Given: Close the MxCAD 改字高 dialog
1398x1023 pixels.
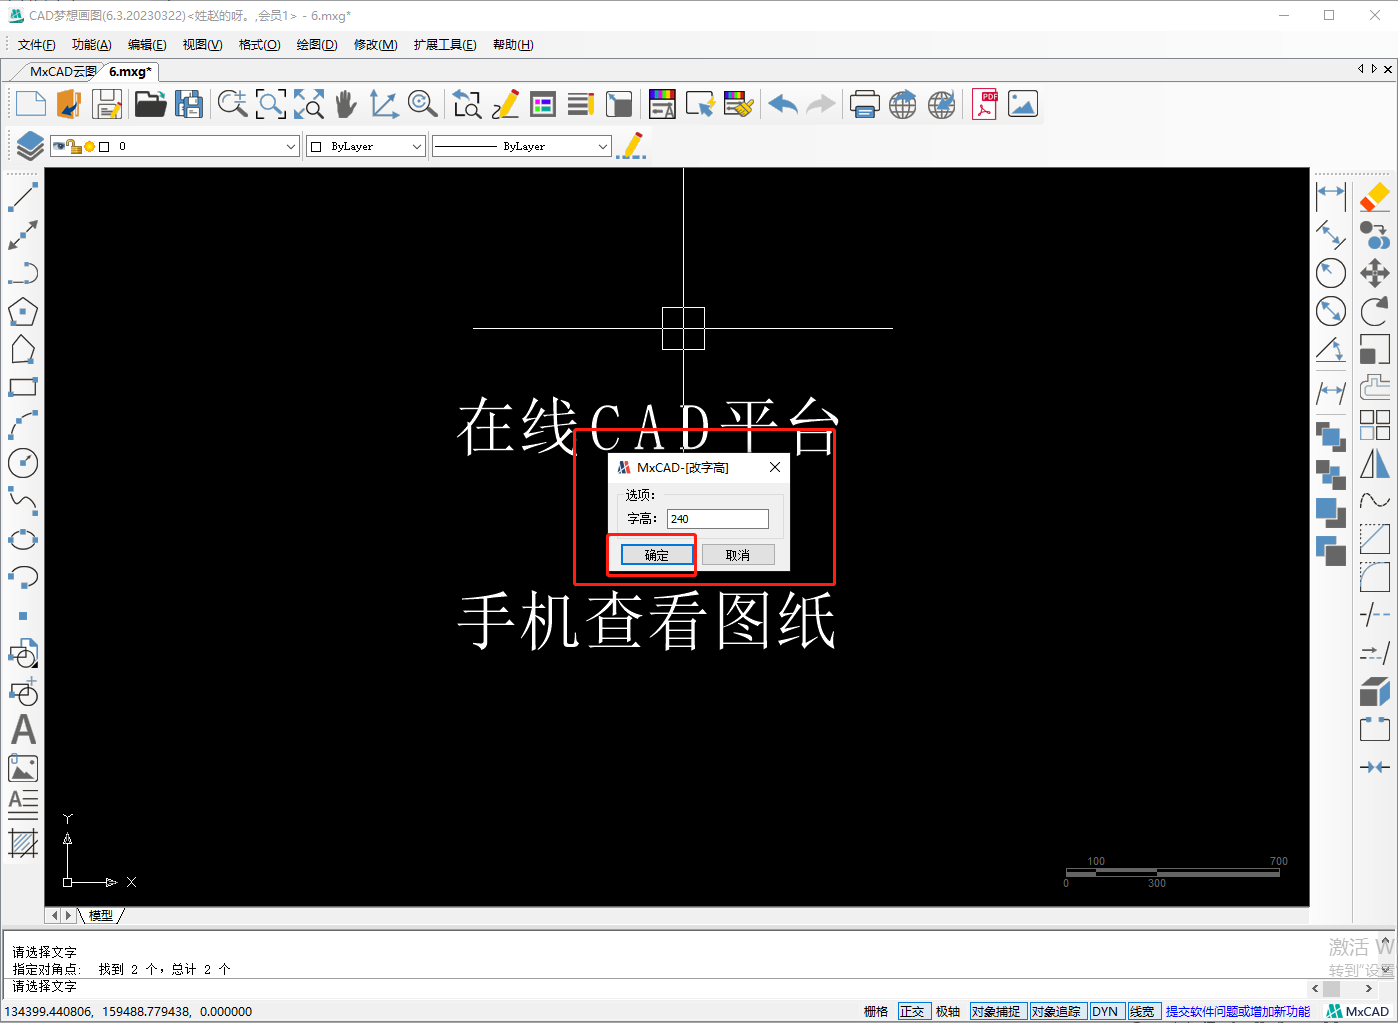Looking at the screenshot, I should coord(774,467).
